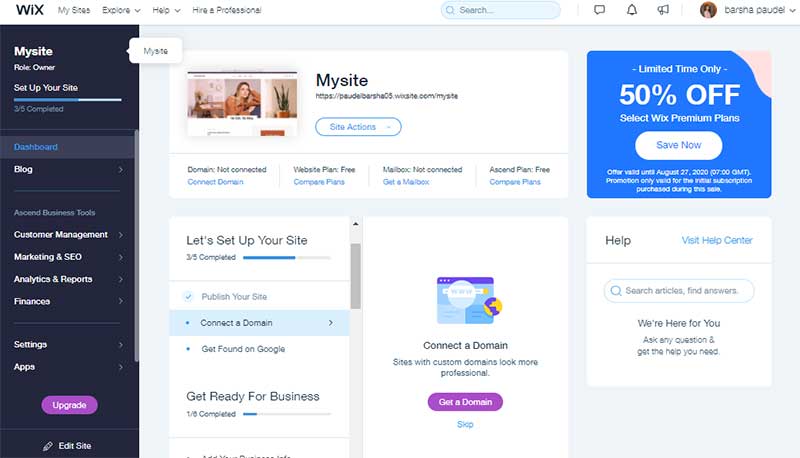
Task: Open the announcements megaphone icon
Action: [x=663, y=10]
